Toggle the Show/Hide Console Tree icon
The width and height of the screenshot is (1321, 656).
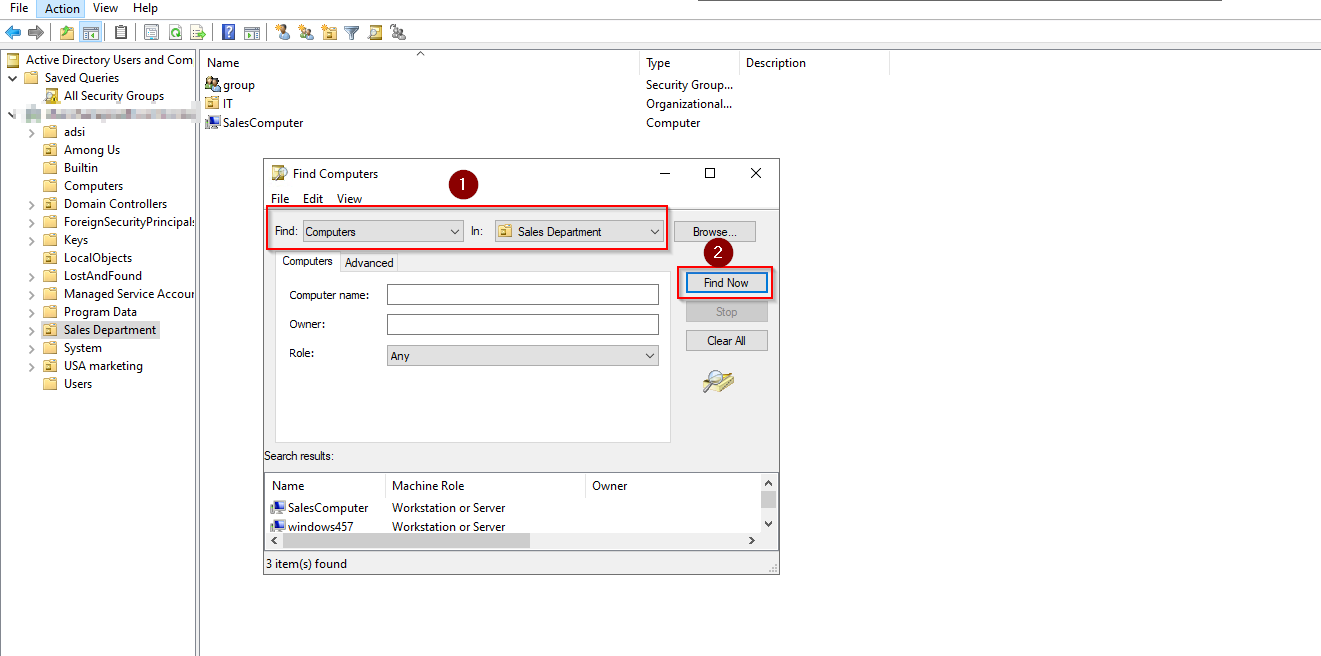click(x=89, y=31)
